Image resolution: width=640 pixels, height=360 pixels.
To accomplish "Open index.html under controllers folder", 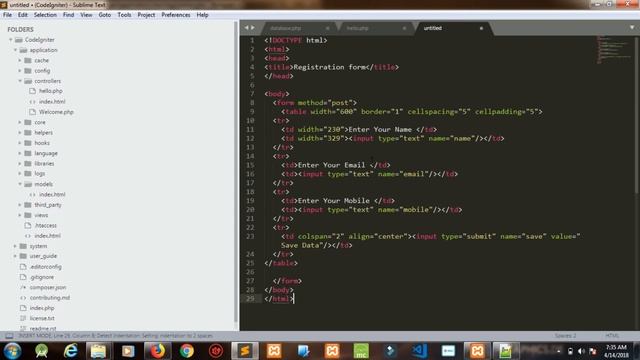I will 52,101.
